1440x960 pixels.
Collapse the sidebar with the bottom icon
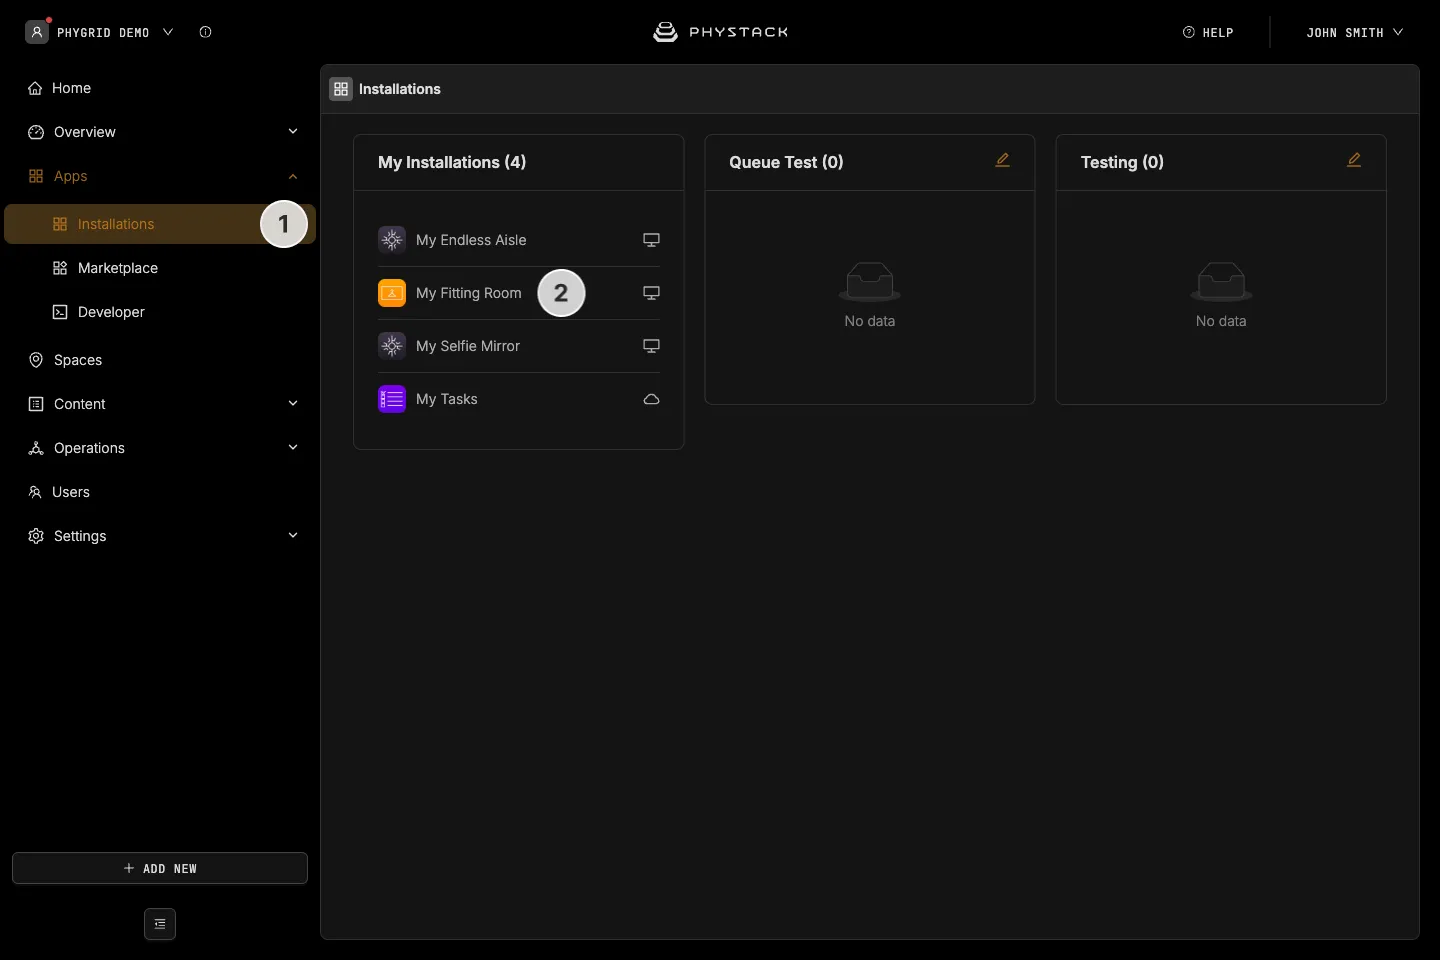160,924
